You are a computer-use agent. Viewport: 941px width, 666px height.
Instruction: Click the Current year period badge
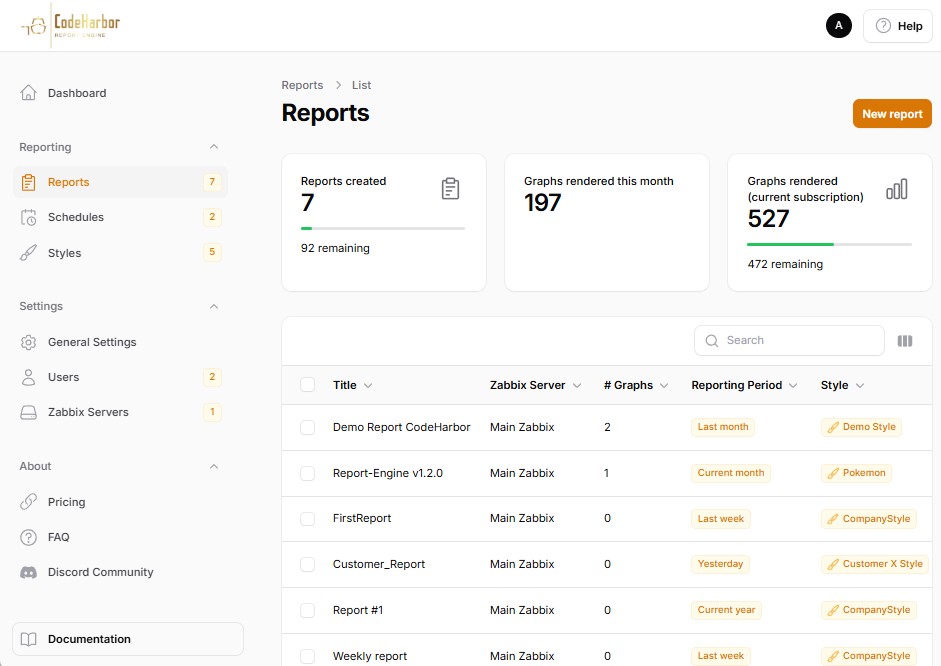click(x=726, y=610)
